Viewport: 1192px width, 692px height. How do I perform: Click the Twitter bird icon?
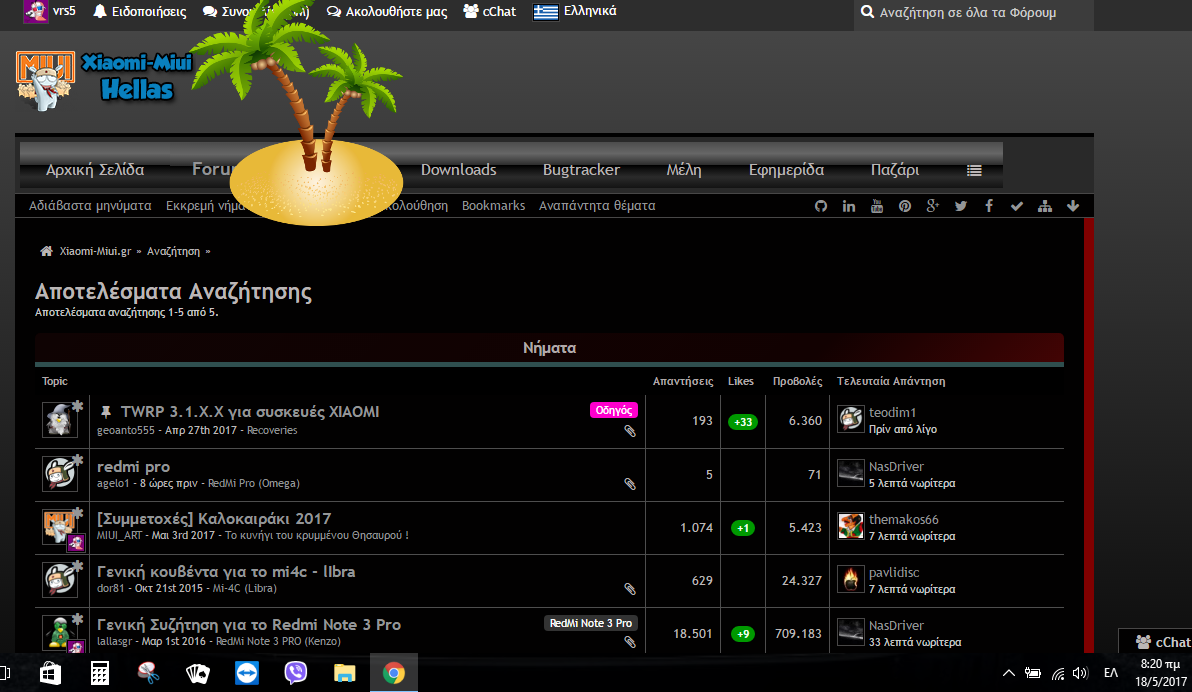coord(961,206)
